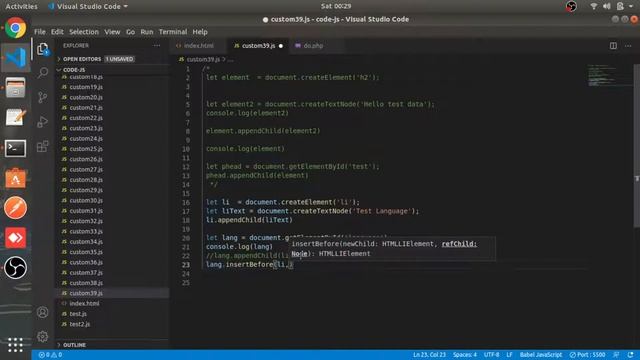Open the Run menu
Viewport: 640px width, 360px height.
(x=147, y=32)
